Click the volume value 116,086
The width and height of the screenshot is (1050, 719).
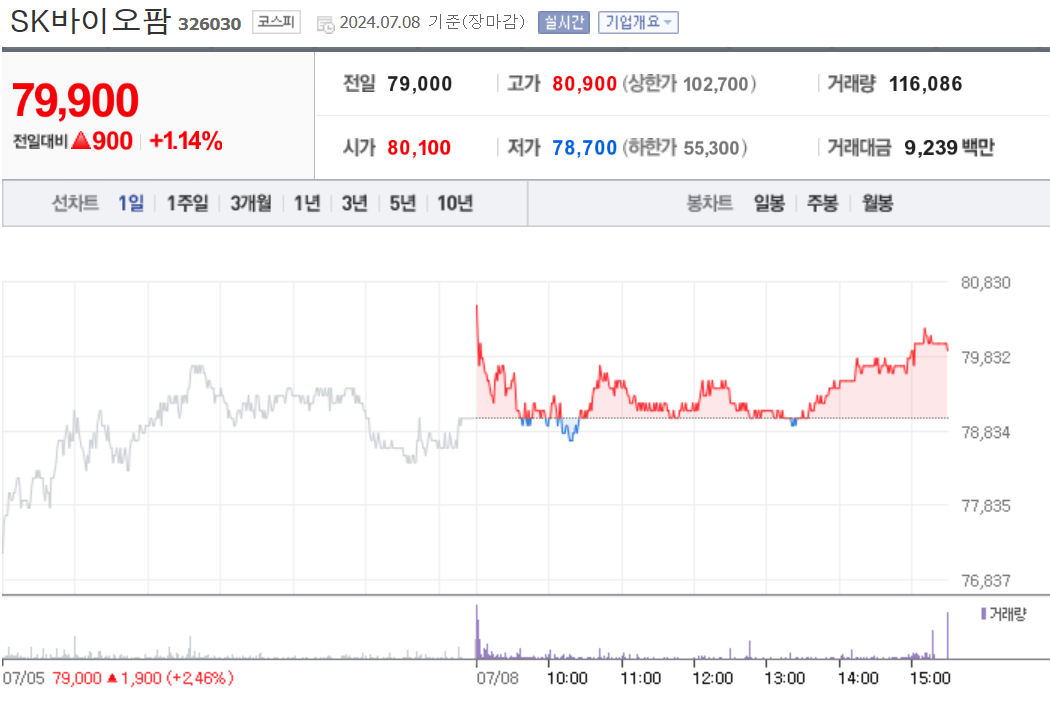coord(925,84)
